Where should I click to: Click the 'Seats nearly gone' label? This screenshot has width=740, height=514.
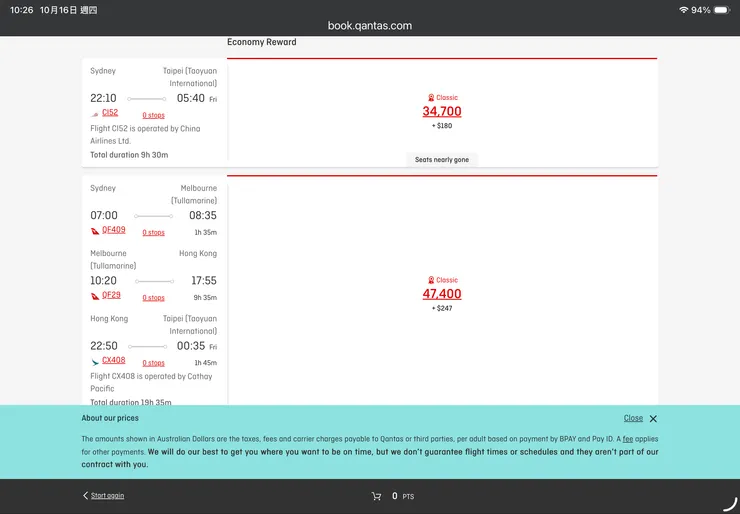click(x=442, y=160)
